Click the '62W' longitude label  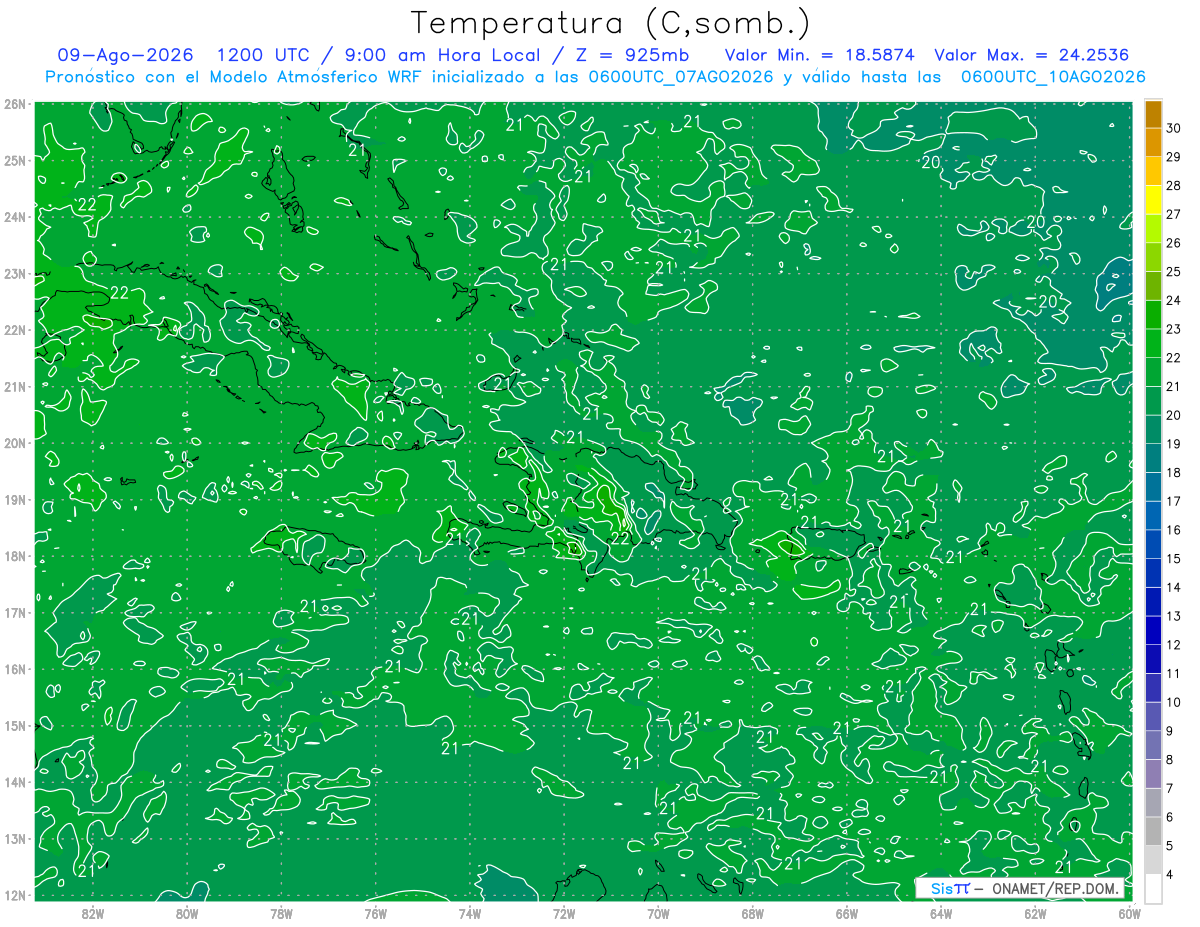1035,913
